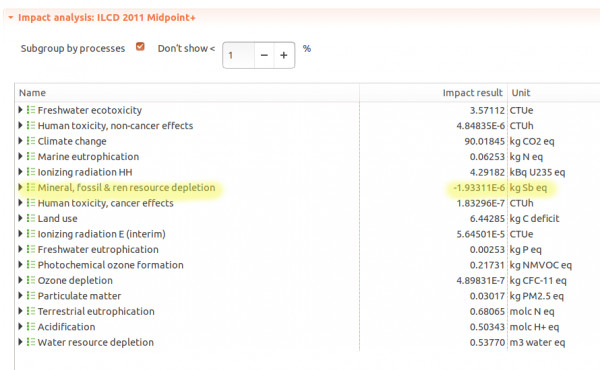Click the kg Sb eq unit cell

pyautogui.click(x=528, y=187)
